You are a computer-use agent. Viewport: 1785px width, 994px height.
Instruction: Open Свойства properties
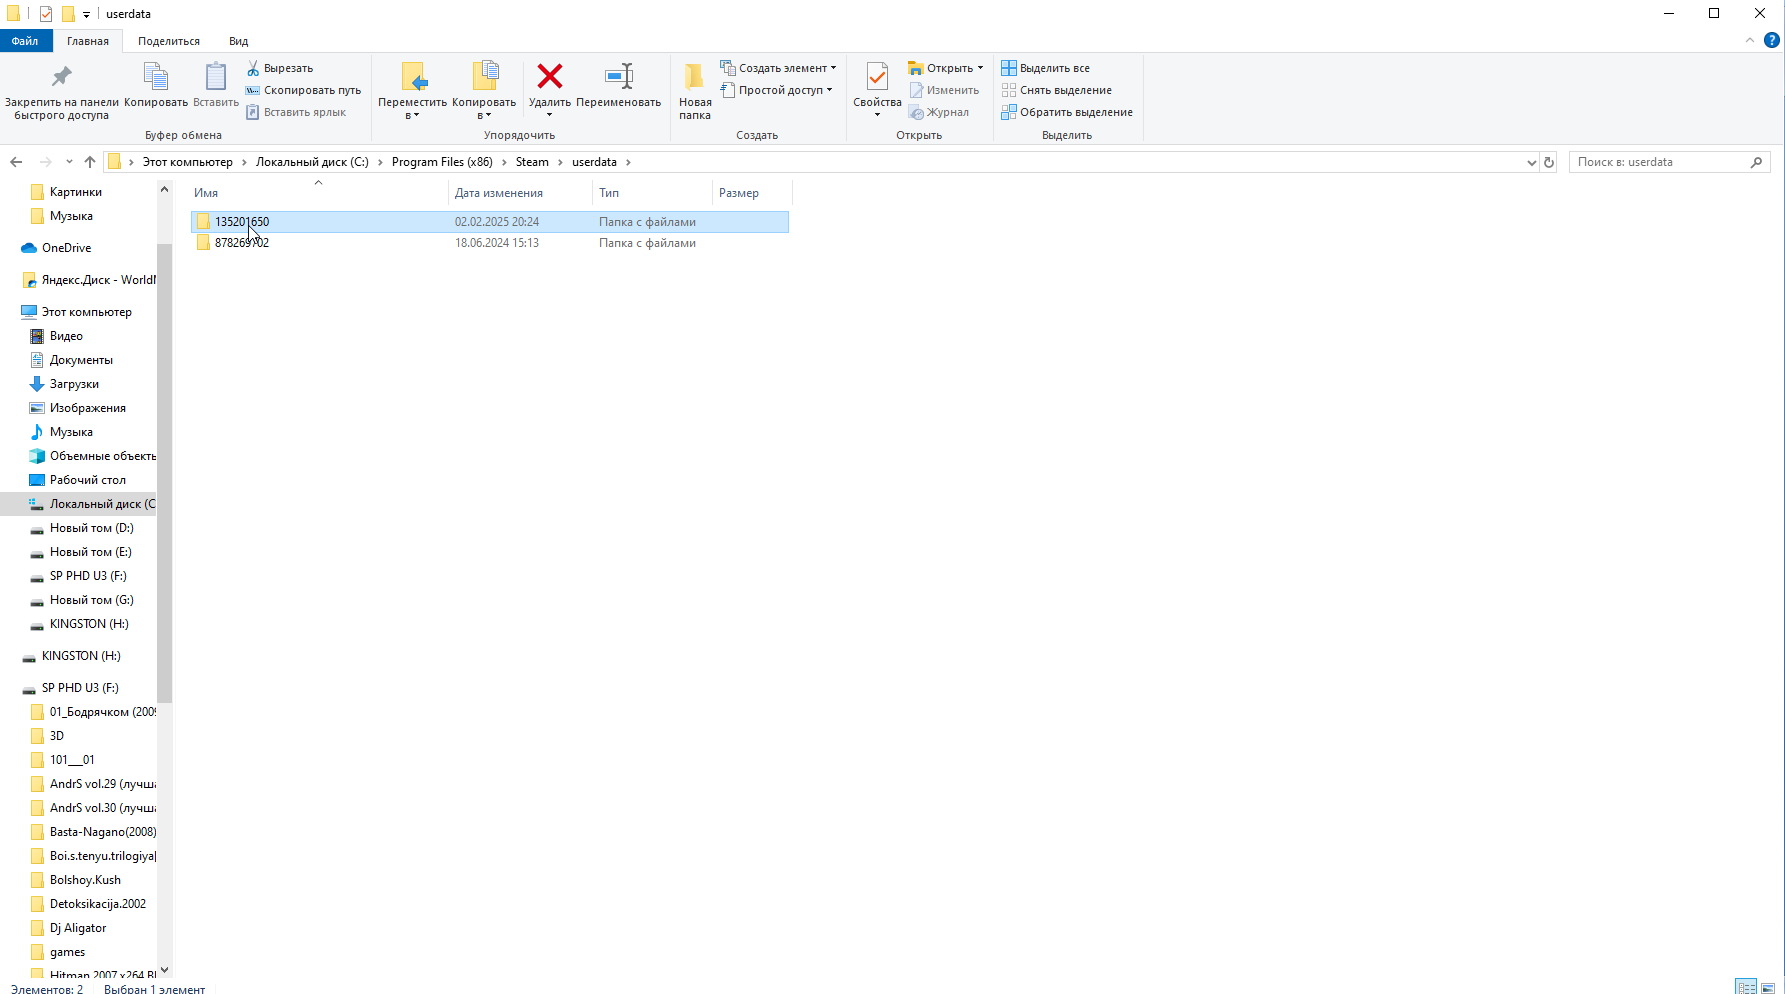tap(877, 89)
